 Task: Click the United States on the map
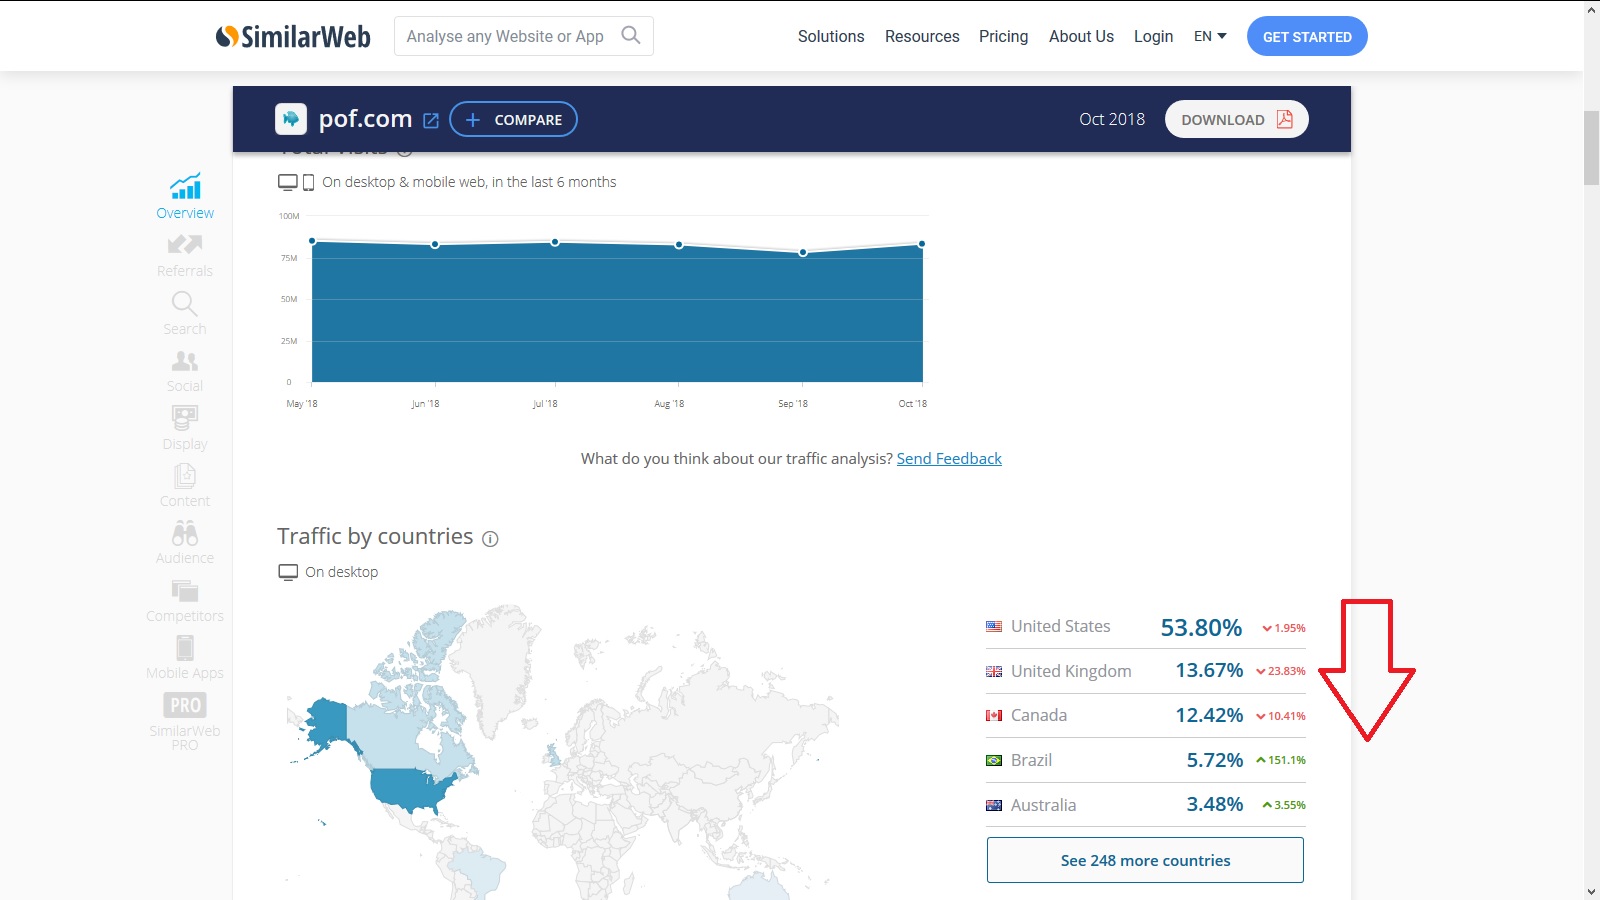point(410,790)
